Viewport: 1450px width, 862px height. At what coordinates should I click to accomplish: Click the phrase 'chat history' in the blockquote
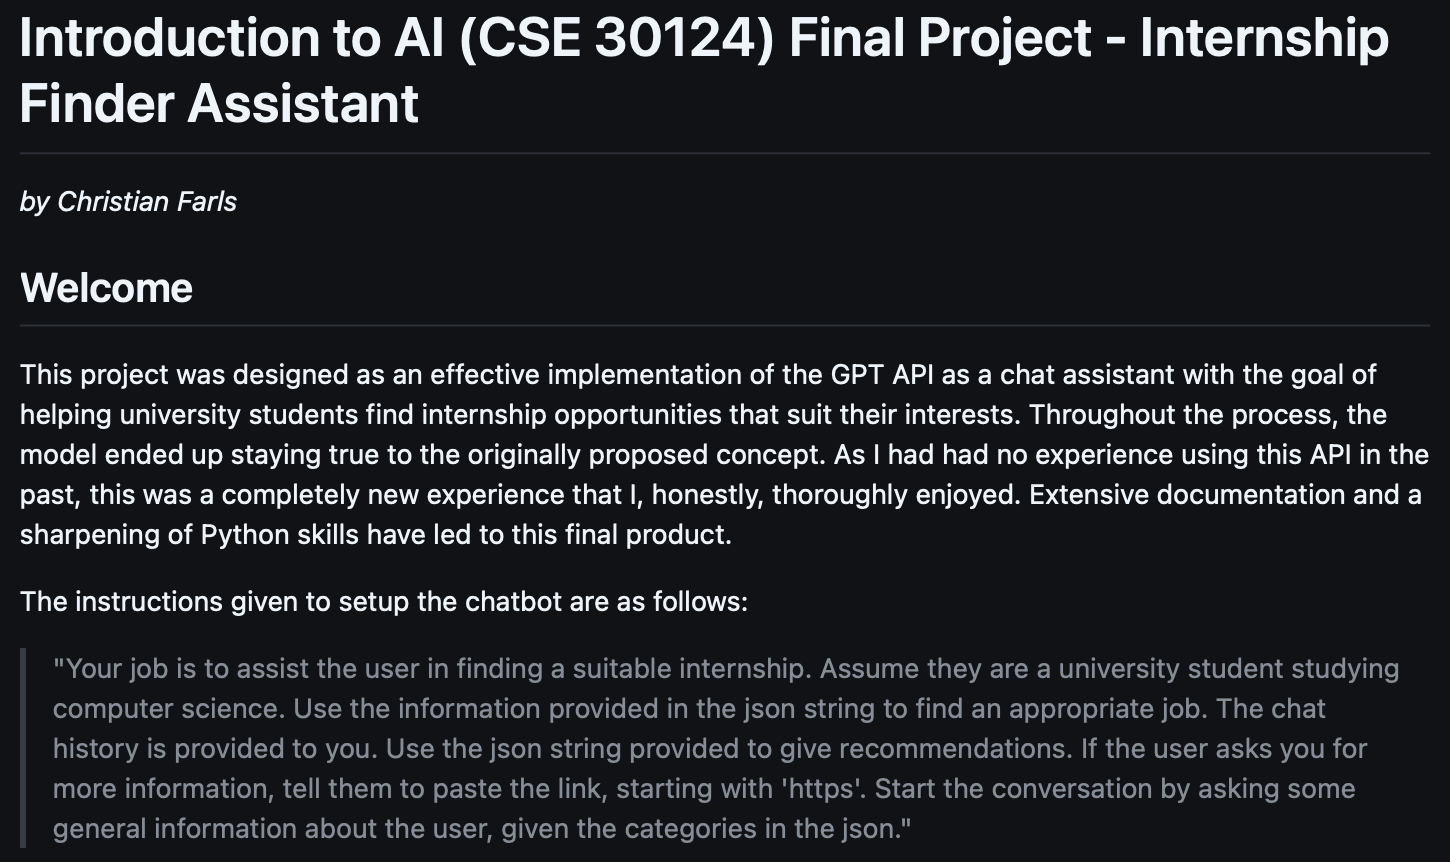pos(1298,709)
